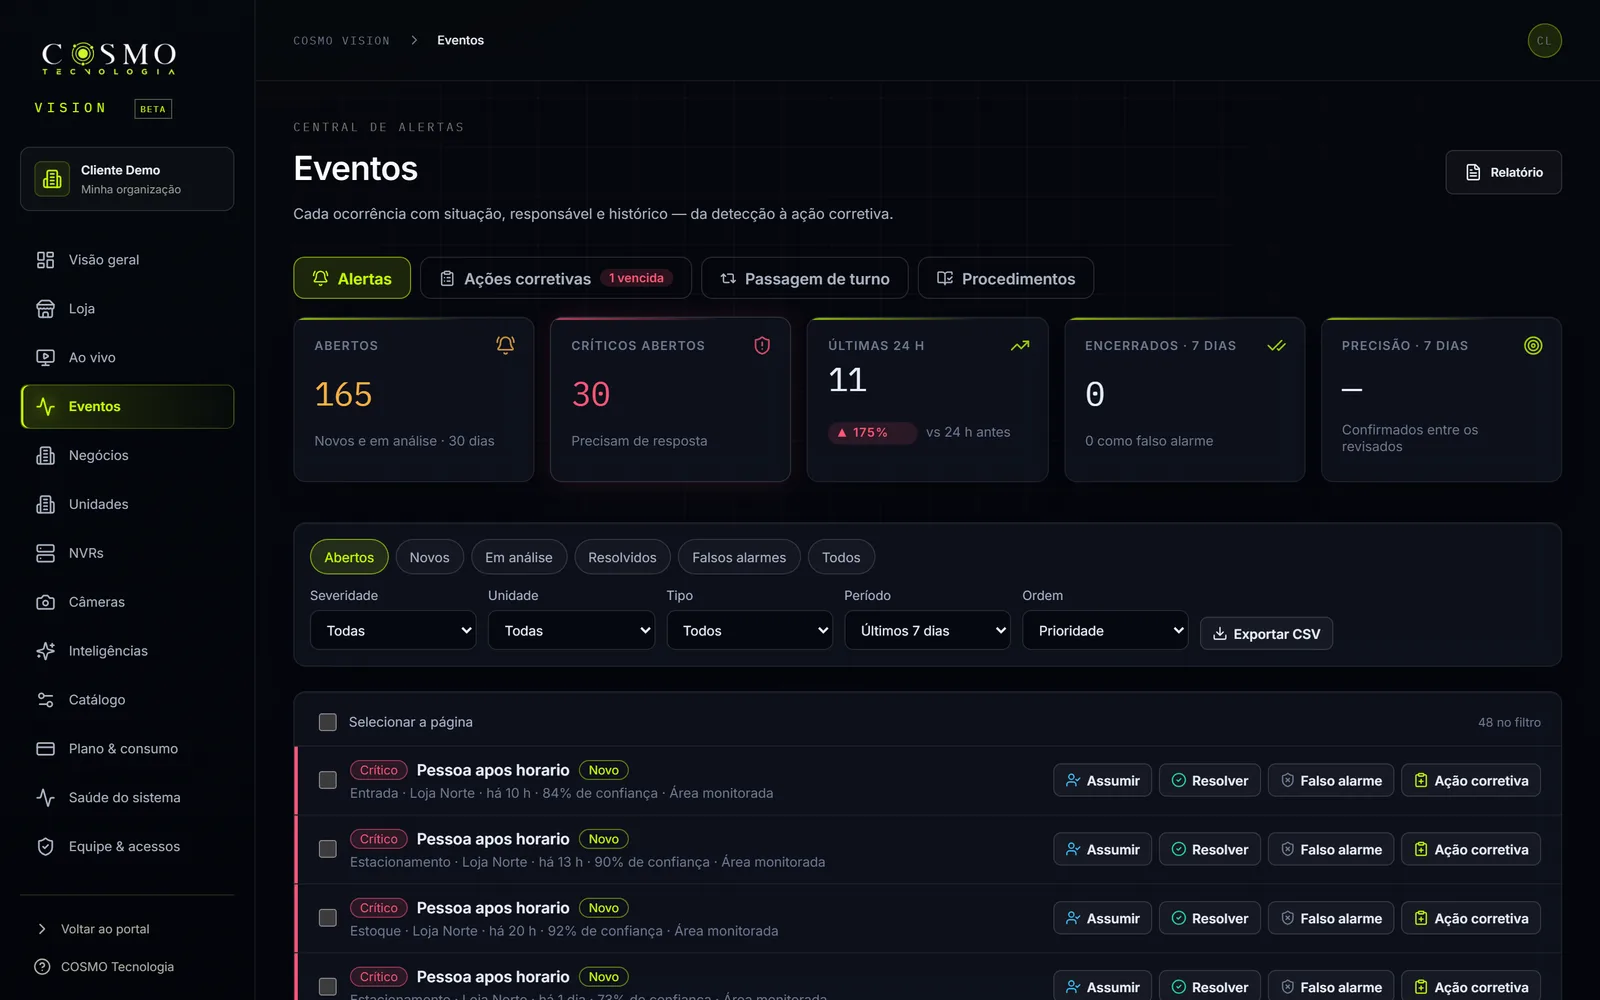Viewport: 1600px width, 1000px height.
Task: Click the bell icon in Abertos card
Action: coord(505,345)
